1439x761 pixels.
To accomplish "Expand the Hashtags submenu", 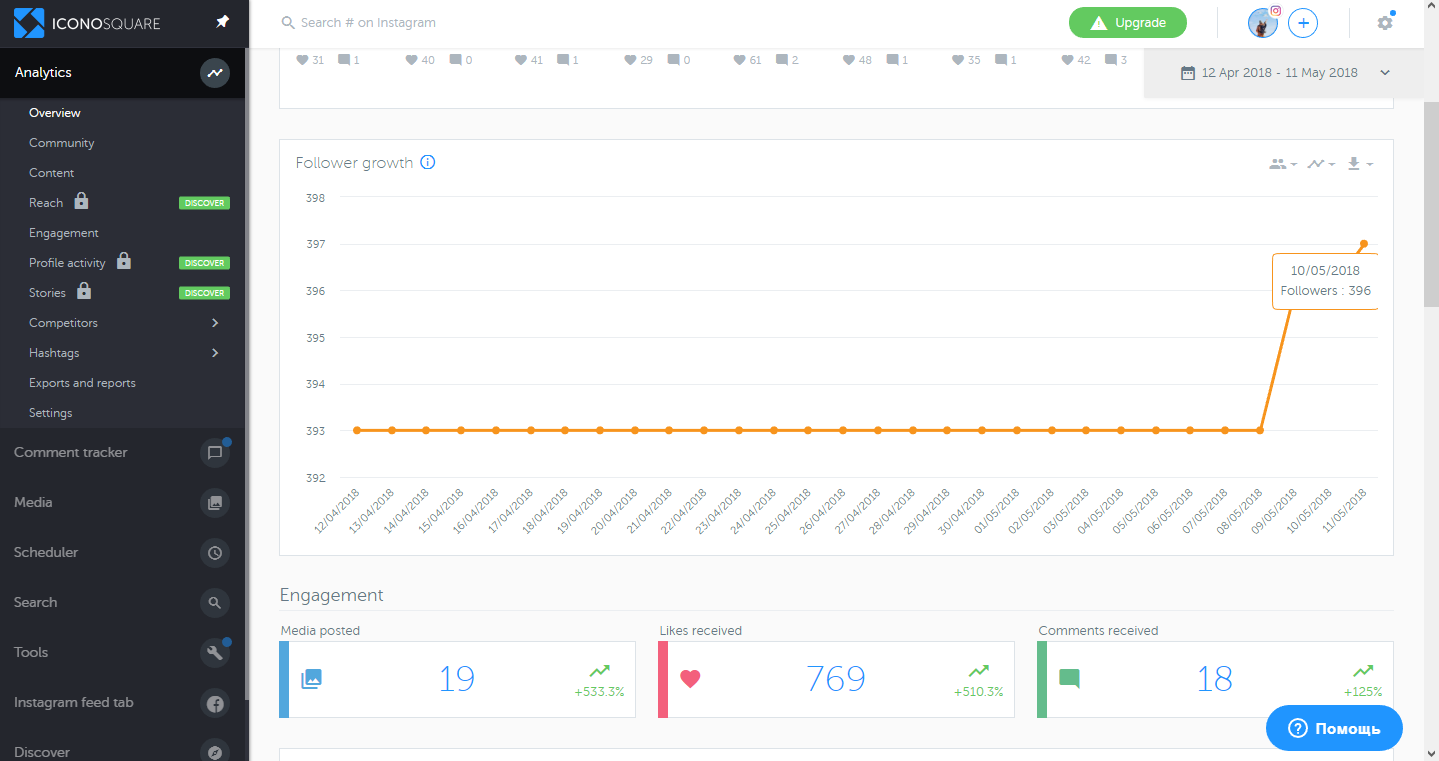I will 215,353.
